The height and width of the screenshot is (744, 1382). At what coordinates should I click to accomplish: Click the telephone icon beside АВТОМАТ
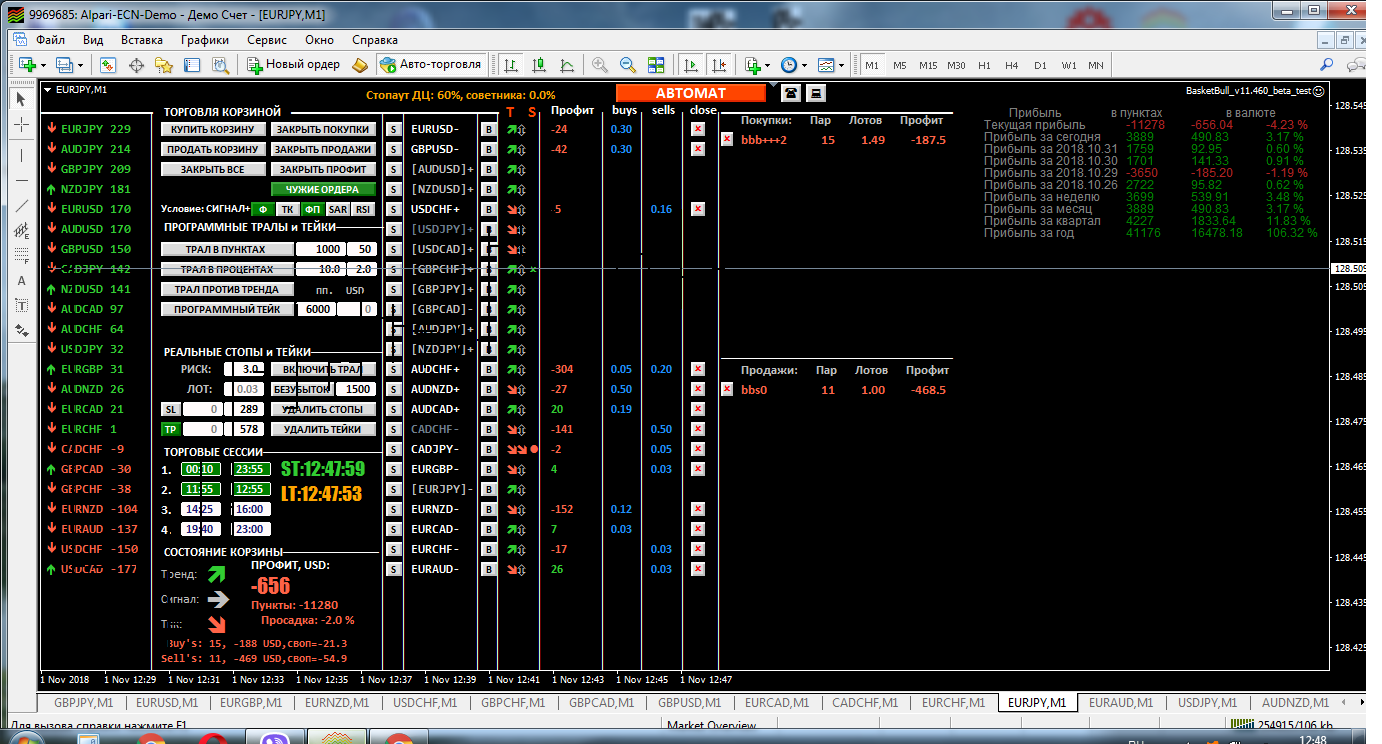click(x=791, y=93)
